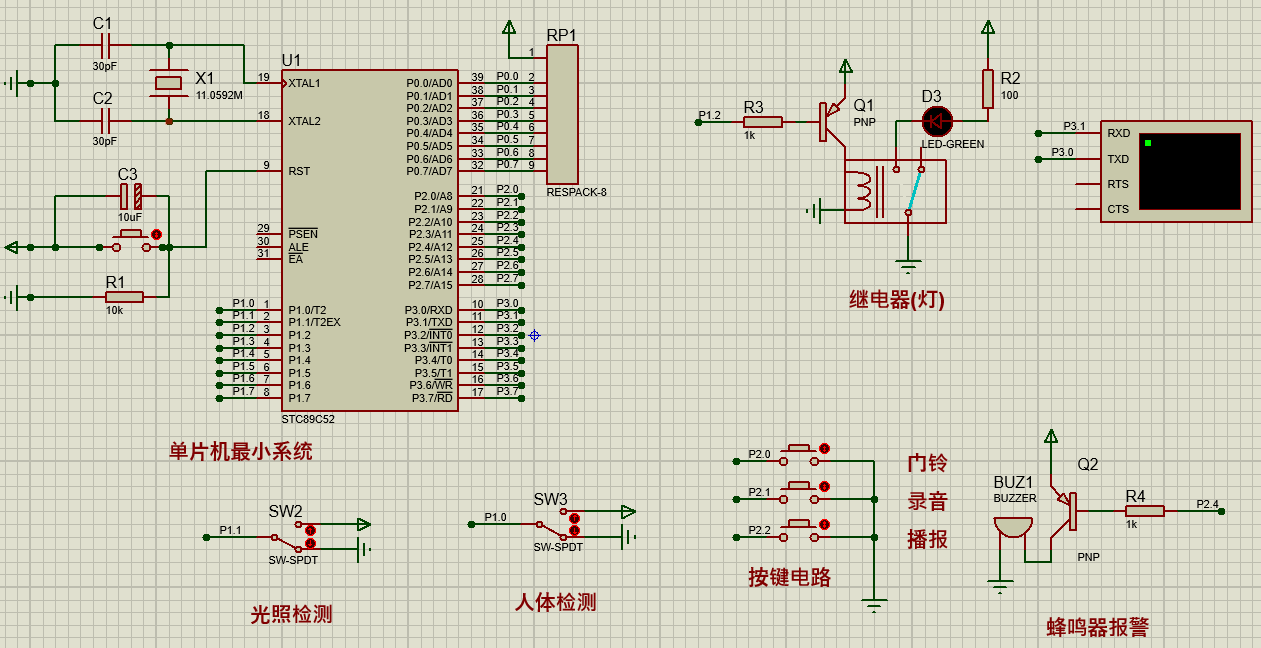The image size is (1261, 648).
Task: Click power terminal arrow above R2
Action: tap(988, 27)
